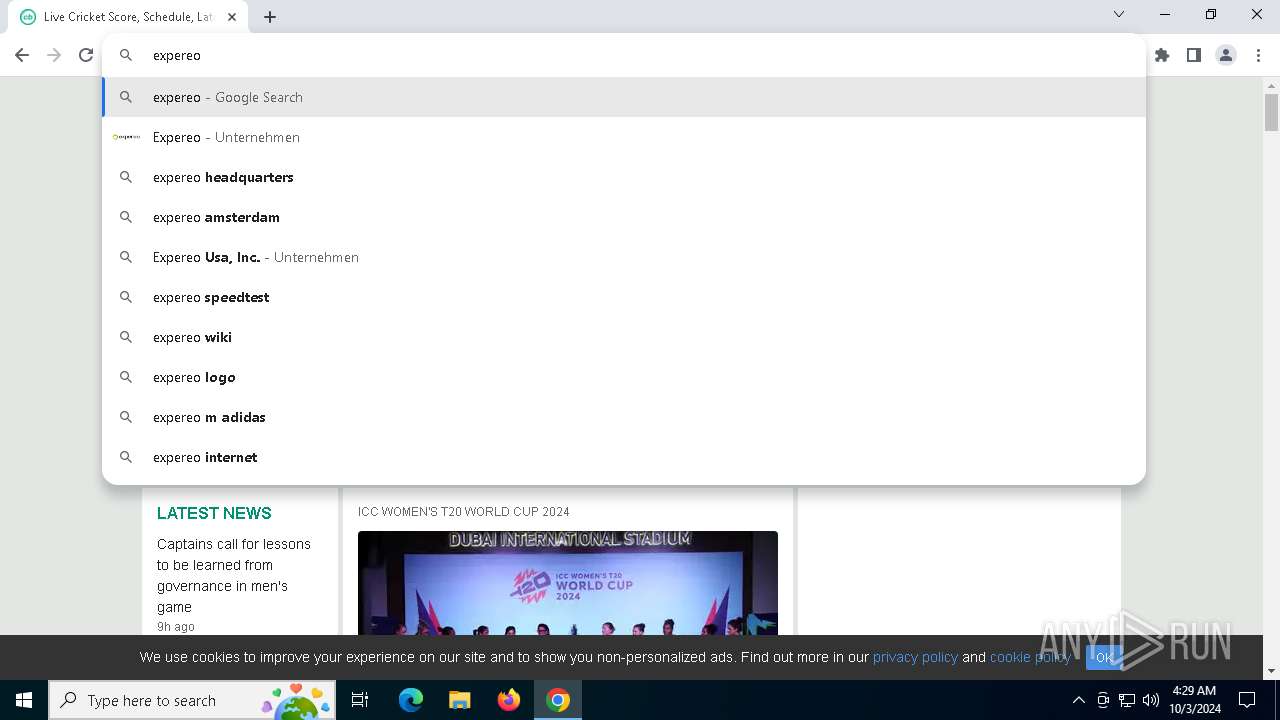Launch Microsoft Edge from taskbar
Screen dimensions: 1280x720
tap(411, 700)
